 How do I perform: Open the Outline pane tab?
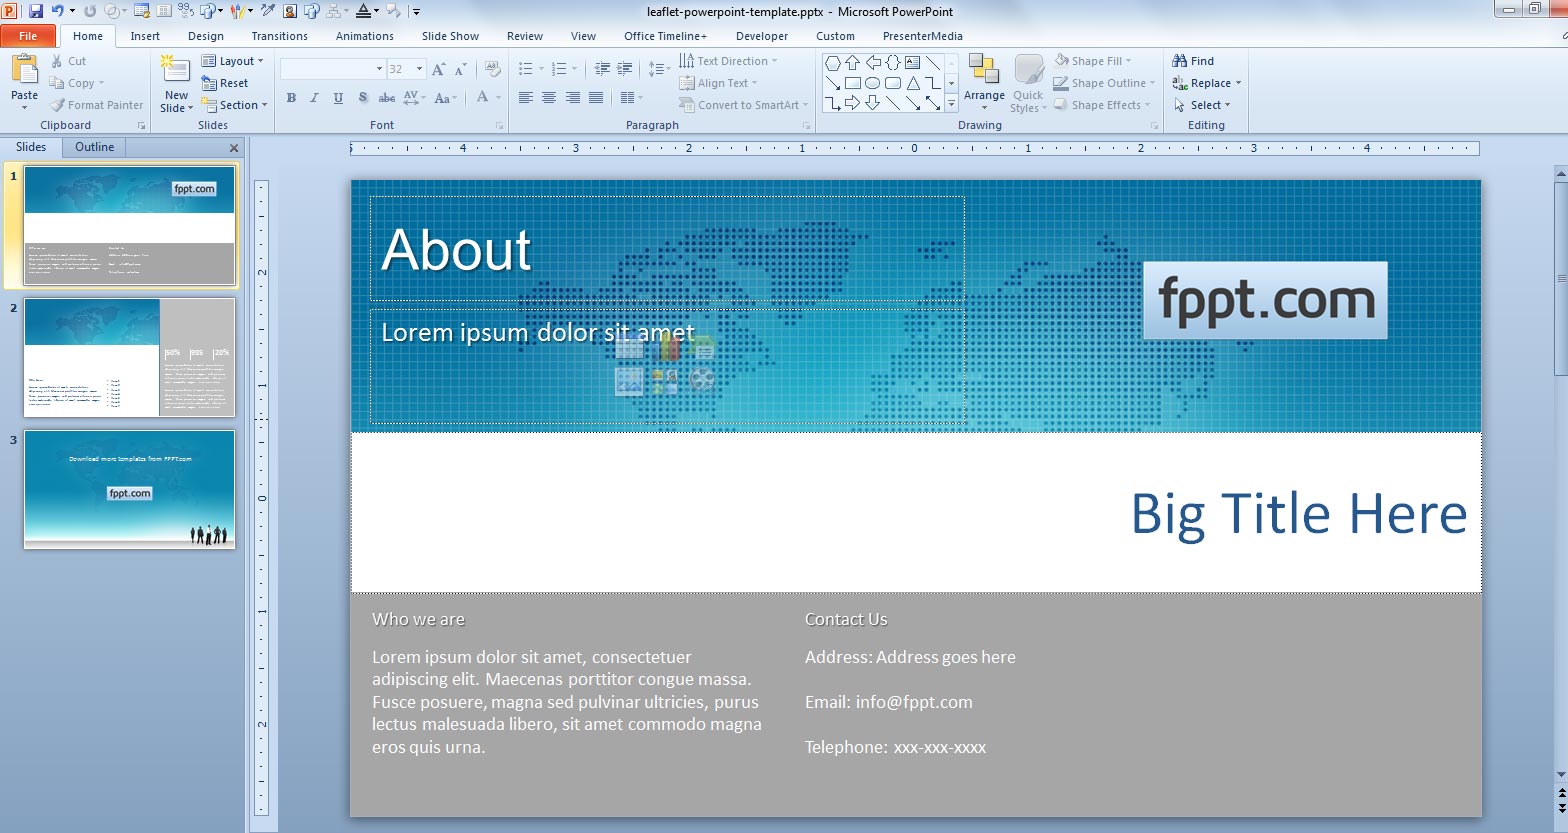(x=94, y=147)
